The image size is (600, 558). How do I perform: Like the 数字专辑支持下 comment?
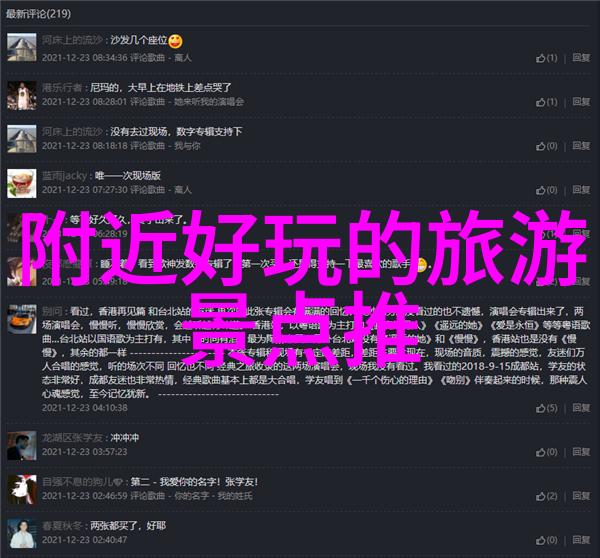pos(546,146)
